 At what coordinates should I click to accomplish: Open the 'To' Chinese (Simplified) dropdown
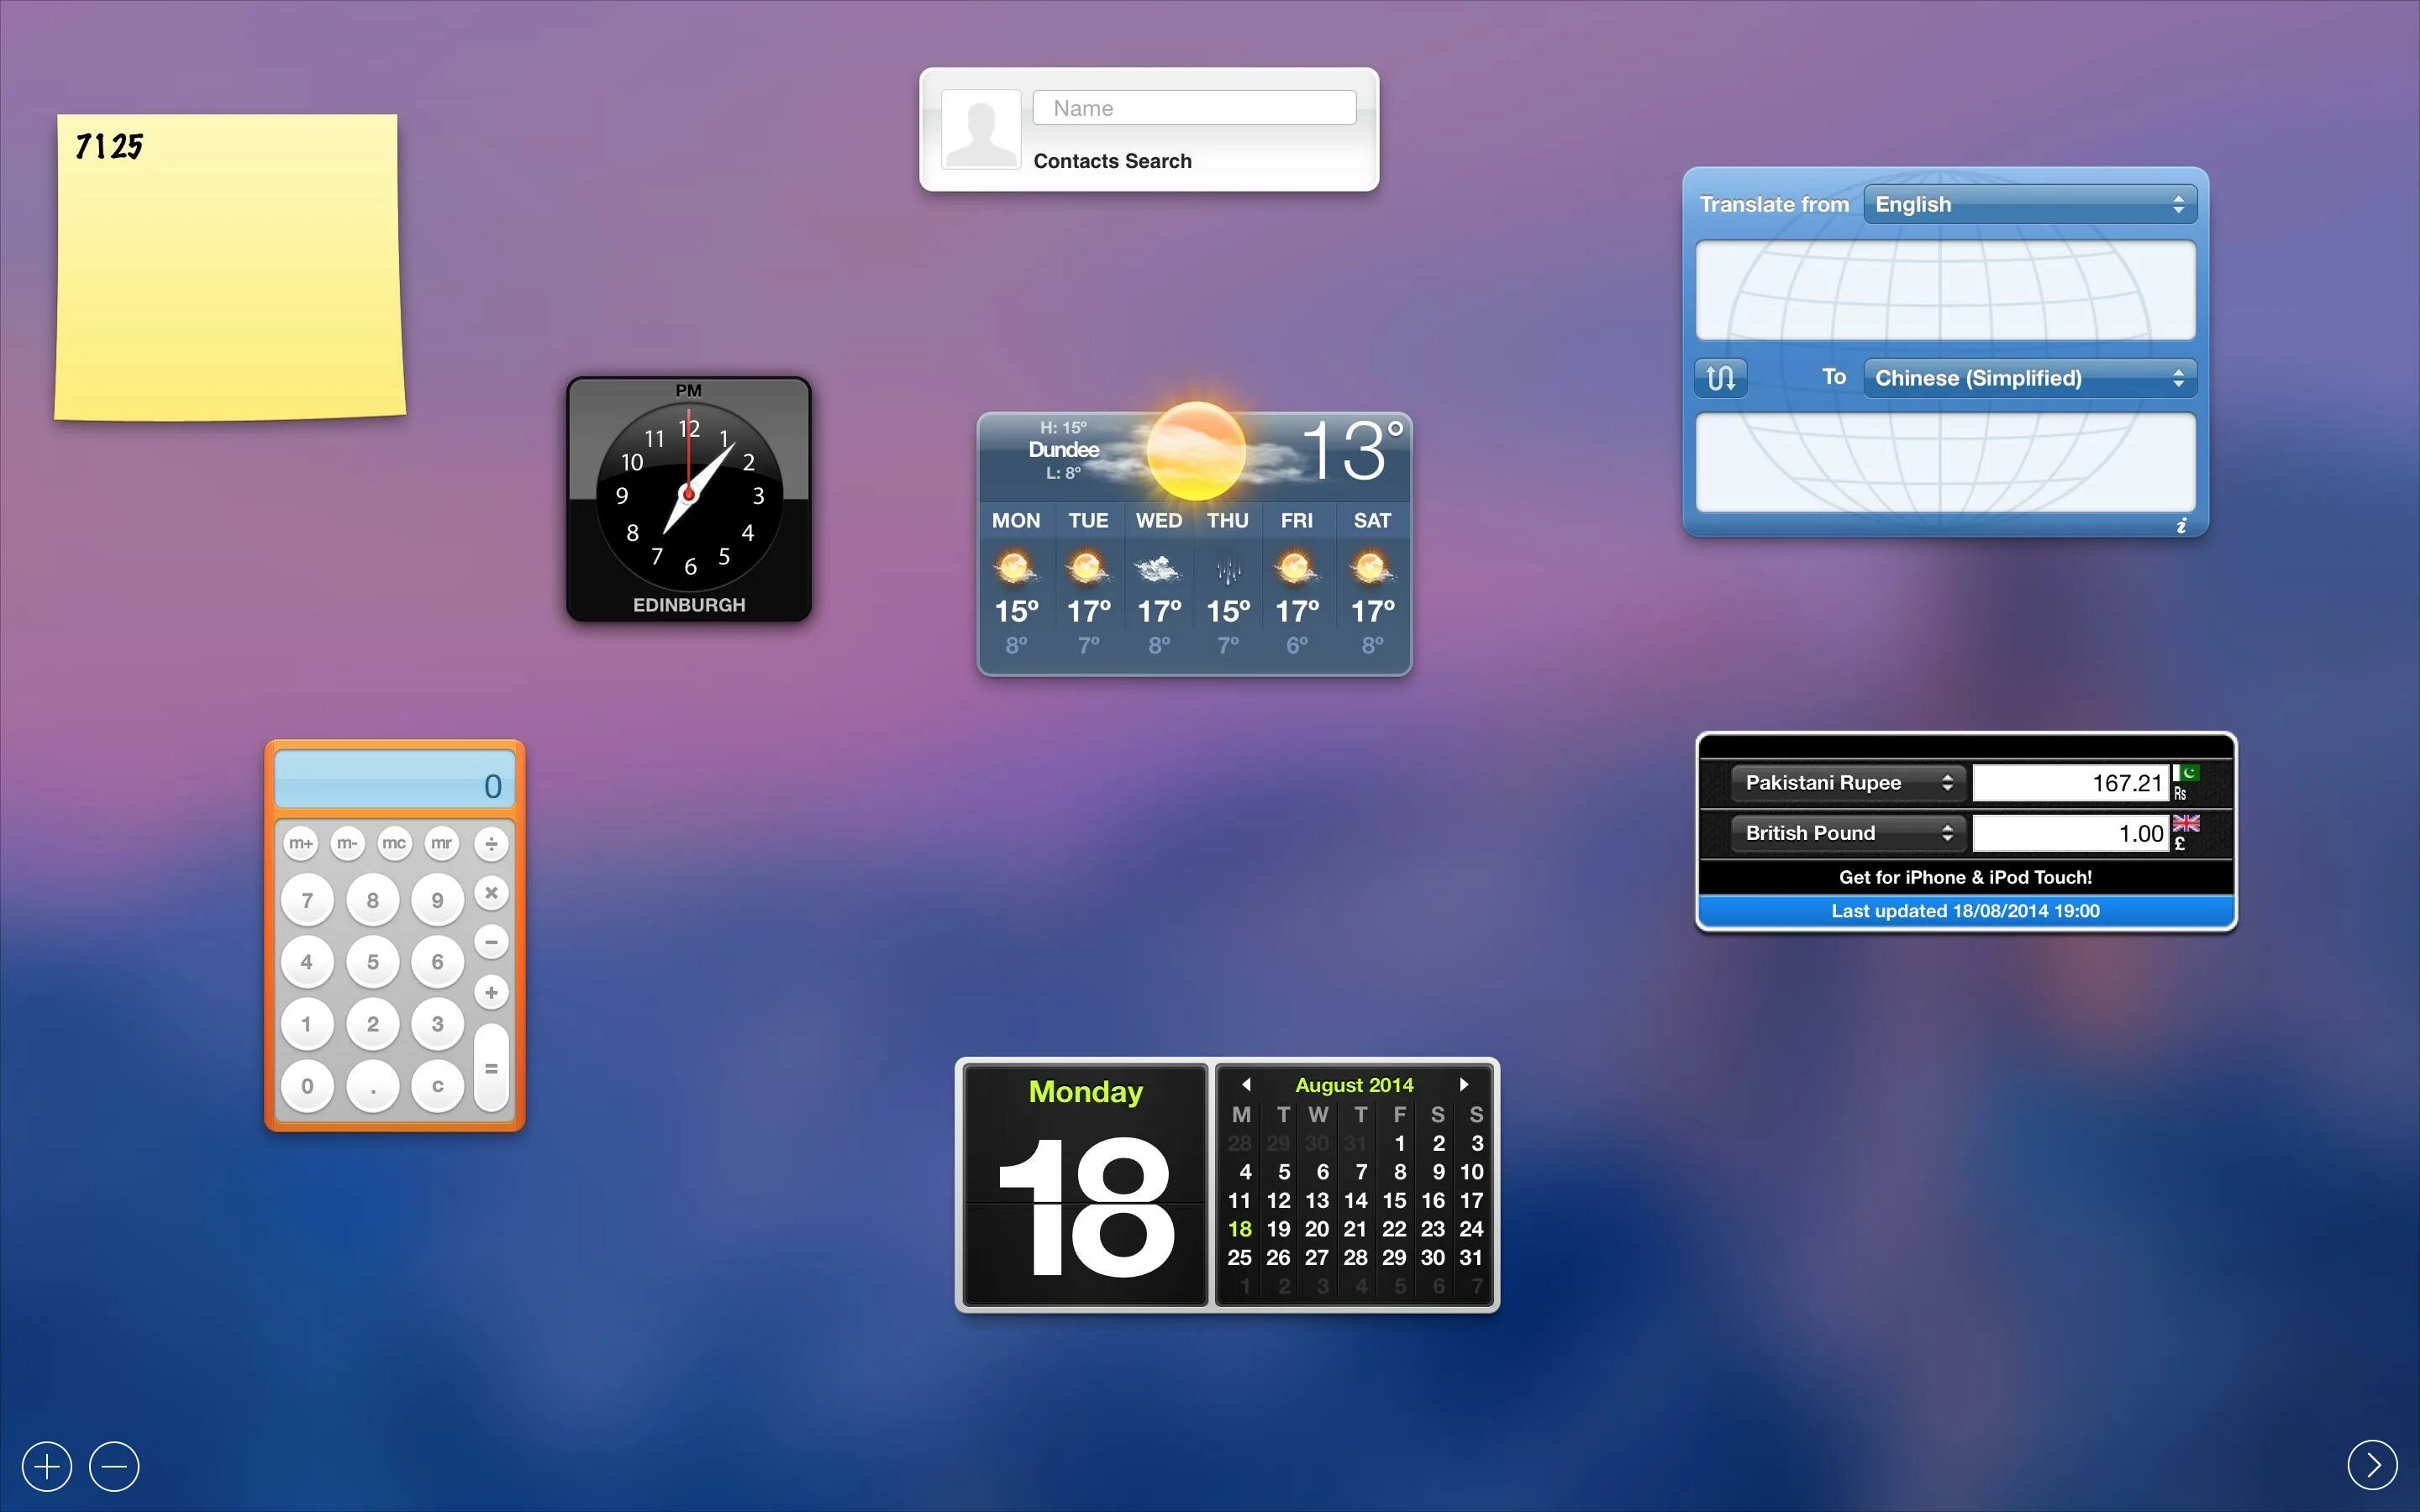pos(2028,377)
